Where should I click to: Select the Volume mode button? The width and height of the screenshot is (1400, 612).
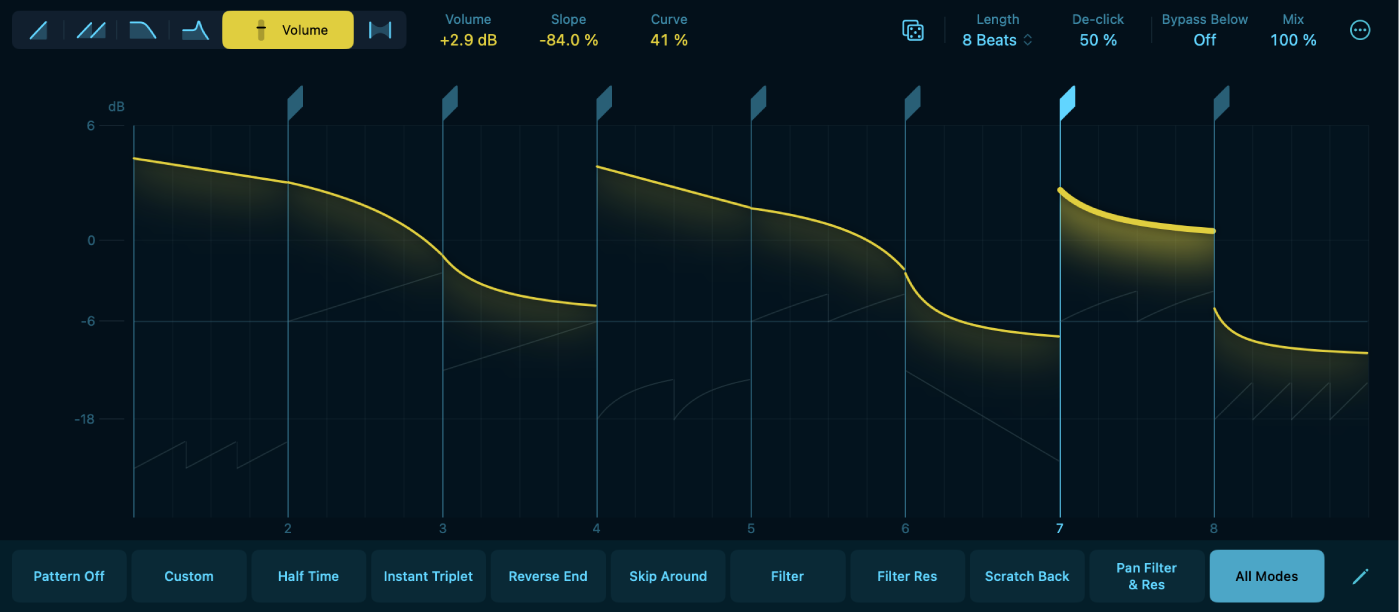[x=288, y=30]
